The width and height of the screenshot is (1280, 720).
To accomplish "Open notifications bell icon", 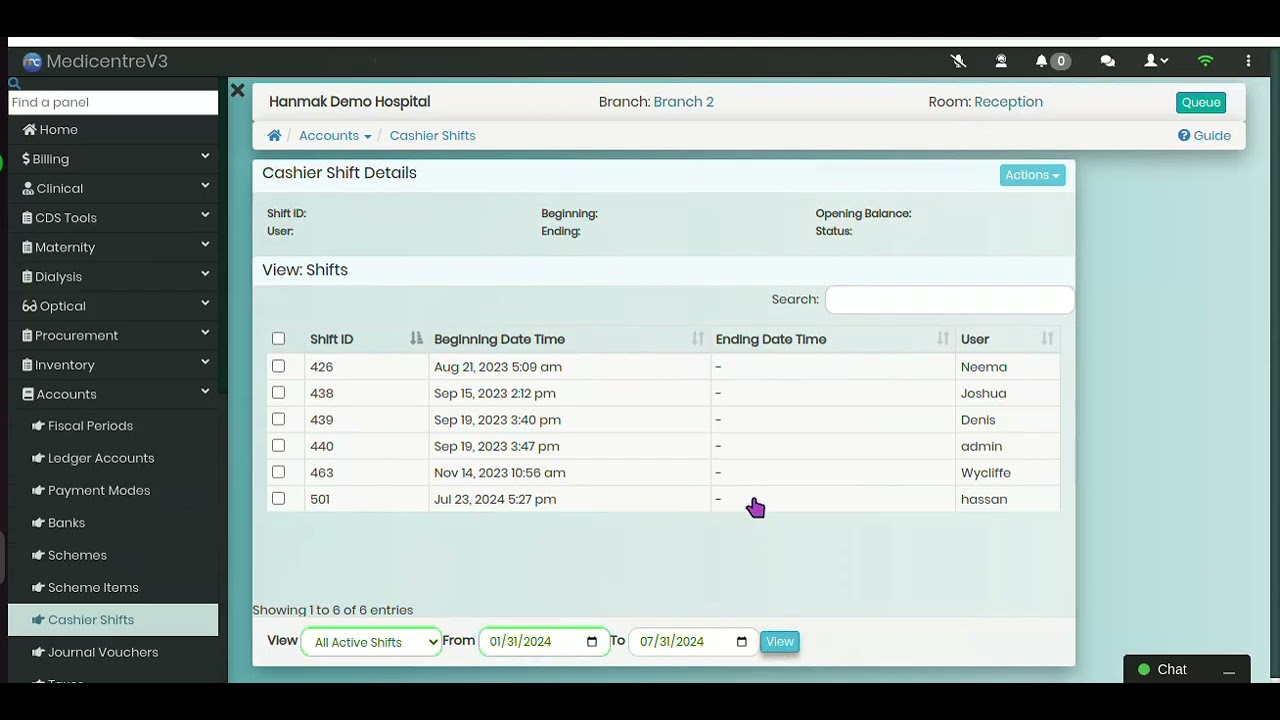I will coord(1042,61).
